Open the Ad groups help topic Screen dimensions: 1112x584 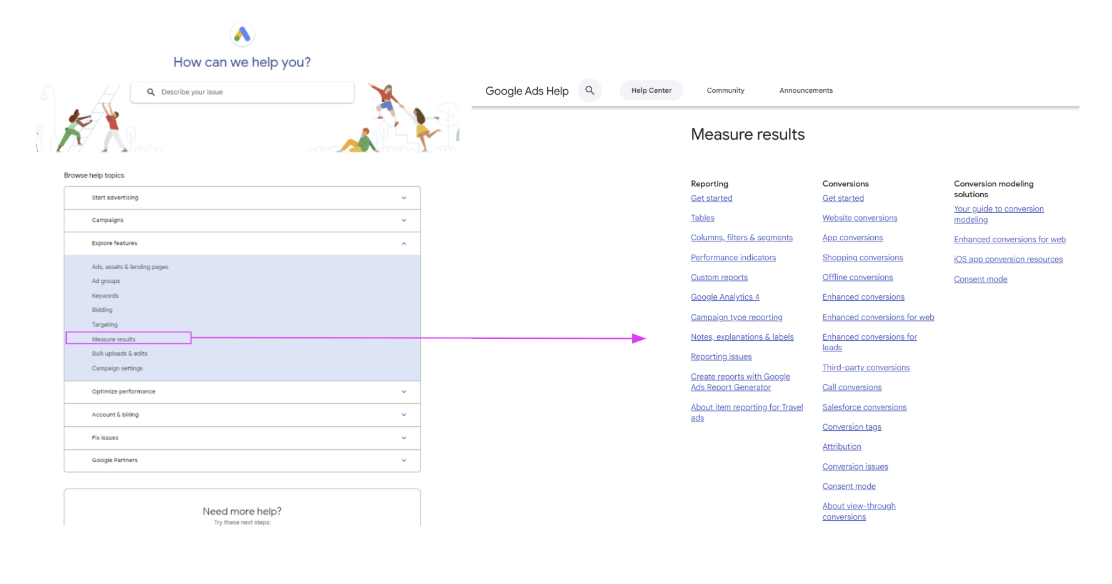point(106,281)
